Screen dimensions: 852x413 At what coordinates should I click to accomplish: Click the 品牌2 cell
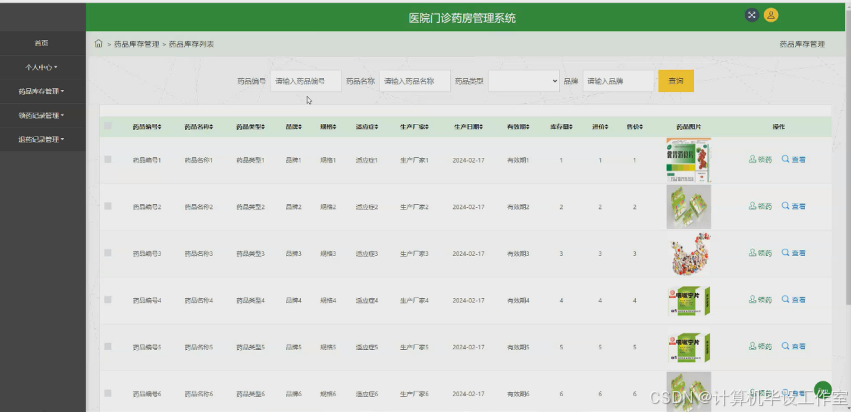(293, 206)
